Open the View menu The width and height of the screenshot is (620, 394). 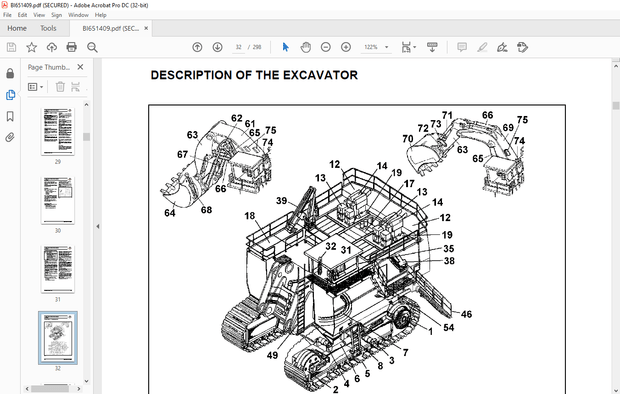pos(39,15)
